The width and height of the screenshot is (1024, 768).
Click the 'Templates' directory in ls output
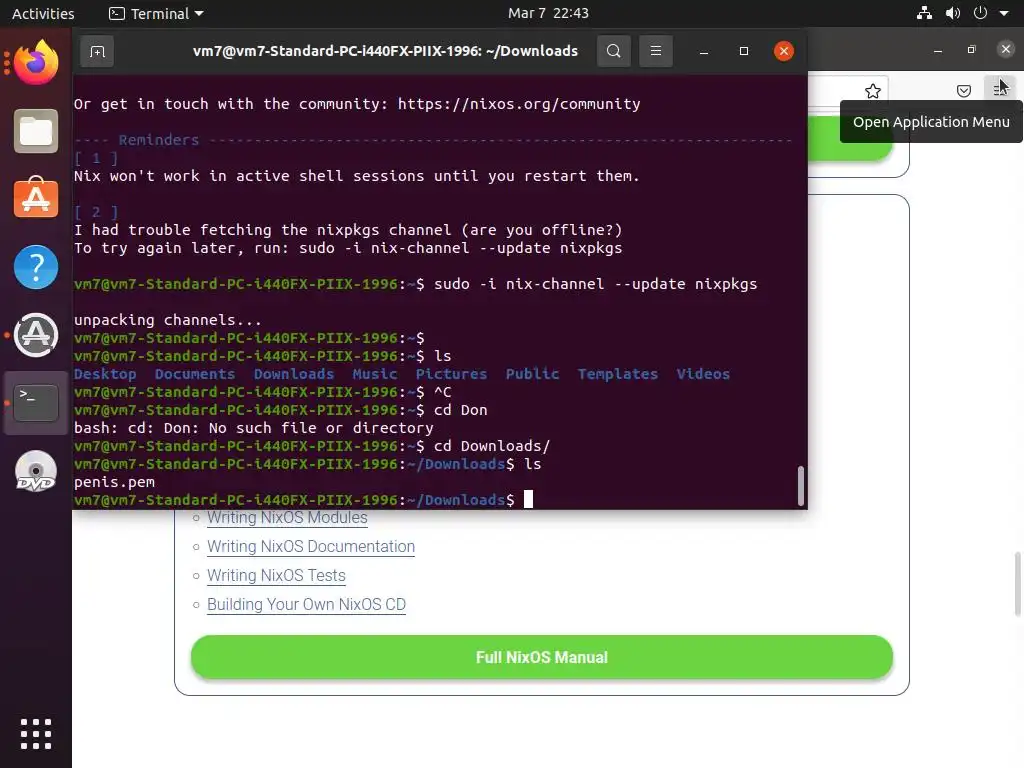pos(618,374)
